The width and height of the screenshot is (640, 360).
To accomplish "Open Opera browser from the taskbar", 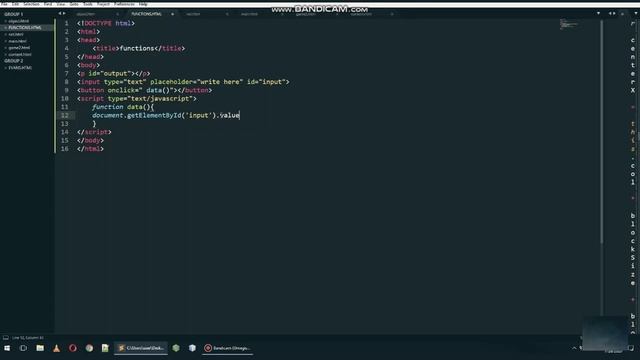I will (73, 348).
